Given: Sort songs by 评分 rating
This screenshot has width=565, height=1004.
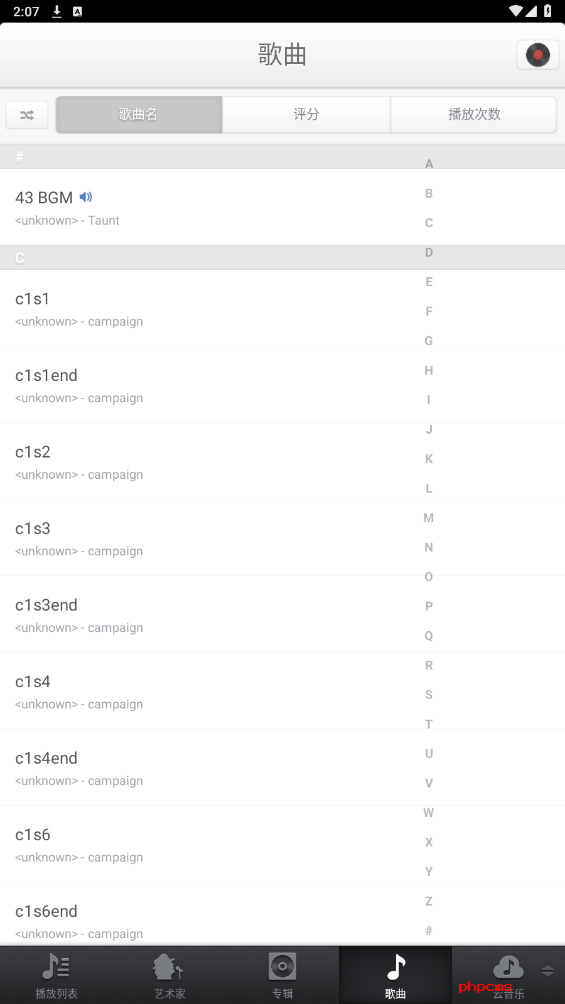Looking at the screenshot, I should 306,115.
